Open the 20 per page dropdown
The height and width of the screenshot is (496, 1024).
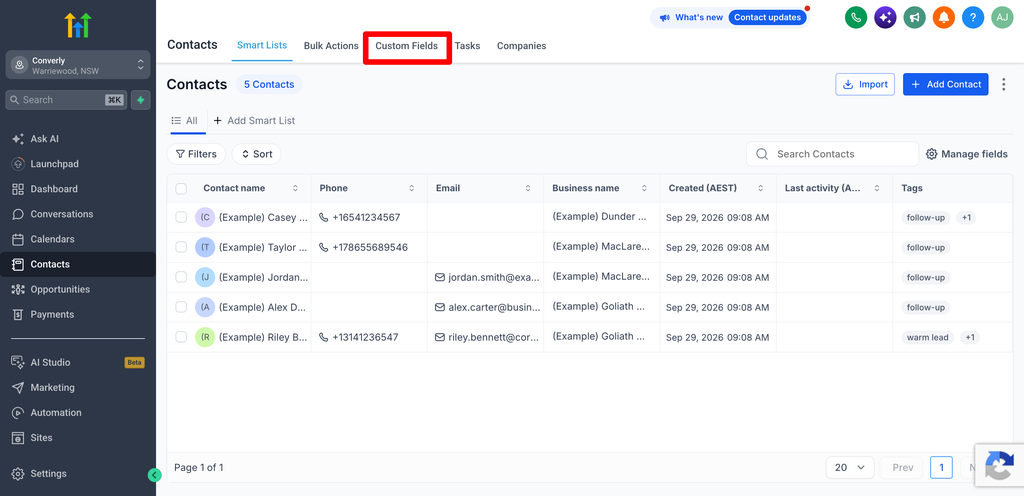(850, 467)
